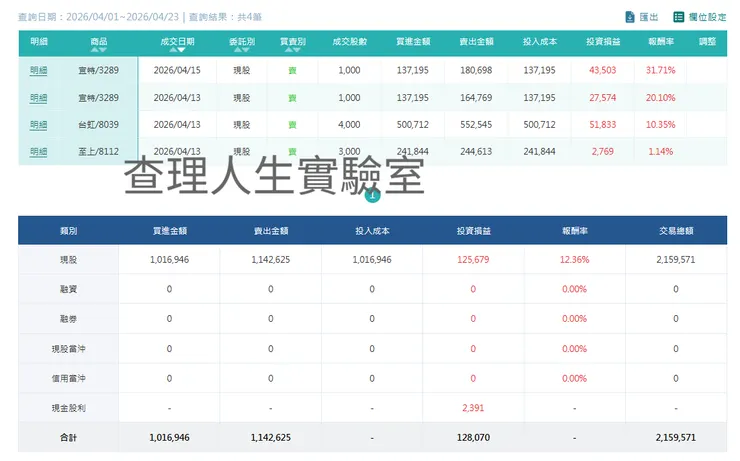740x461 pixels.
Task: Open 明細 link for 台虹/8039
Action: click(x=38, y=125)
